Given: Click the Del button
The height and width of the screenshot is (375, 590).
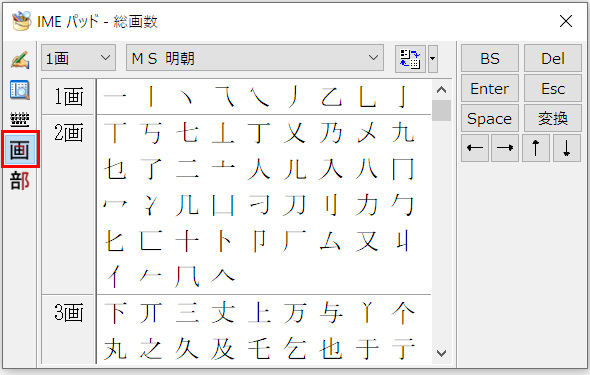Looking at the screenshot, I should click(553, 58).
